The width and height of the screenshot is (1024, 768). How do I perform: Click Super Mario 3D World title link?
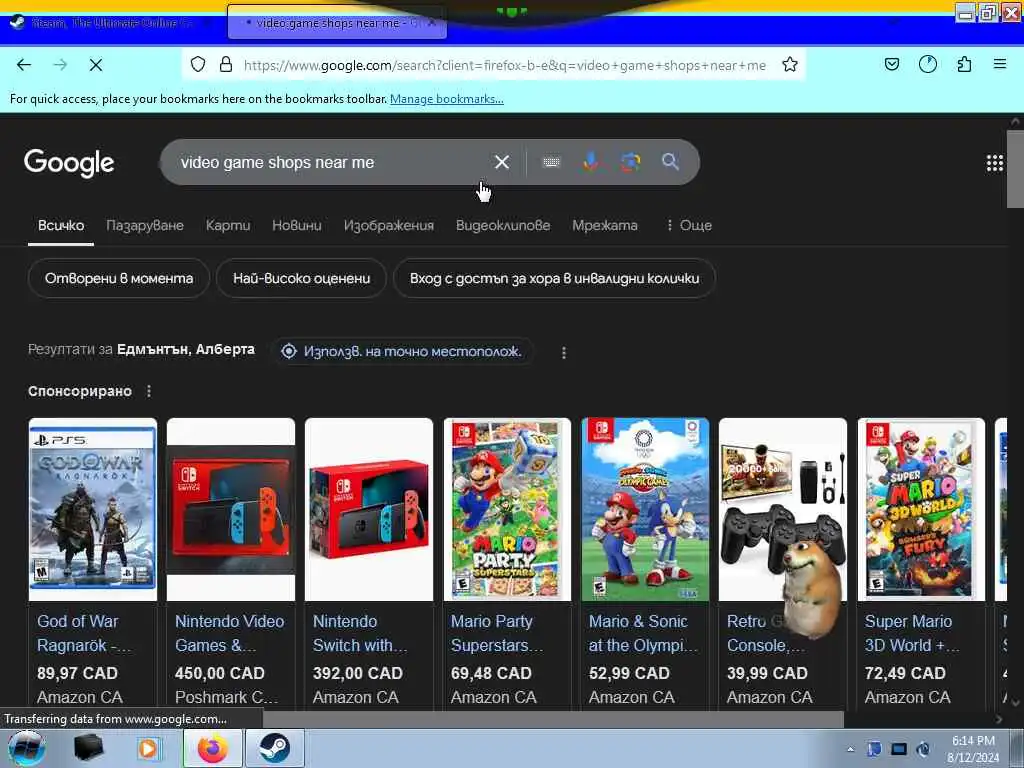[x=912, y=633]
